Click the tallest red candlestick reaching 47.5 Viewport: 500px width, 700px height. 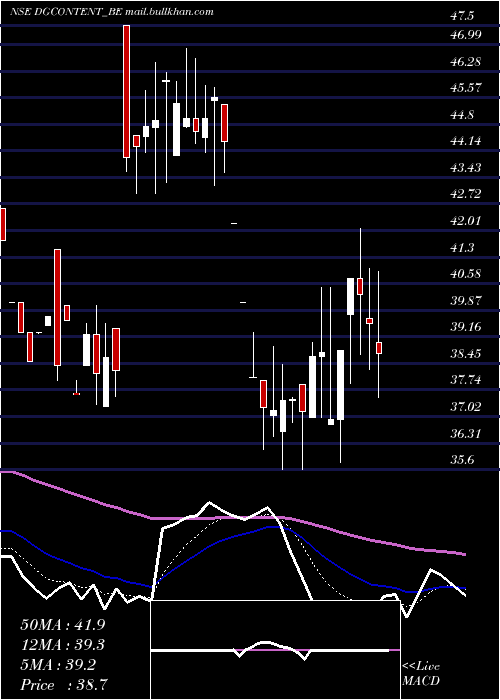126,92
